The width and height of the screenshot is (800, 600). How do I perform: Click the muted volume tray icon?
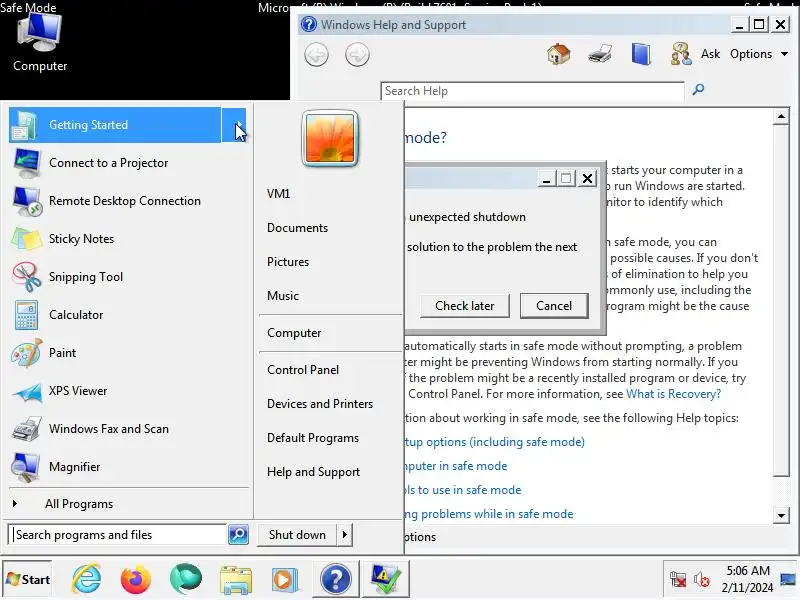click(x=702, y=580)
